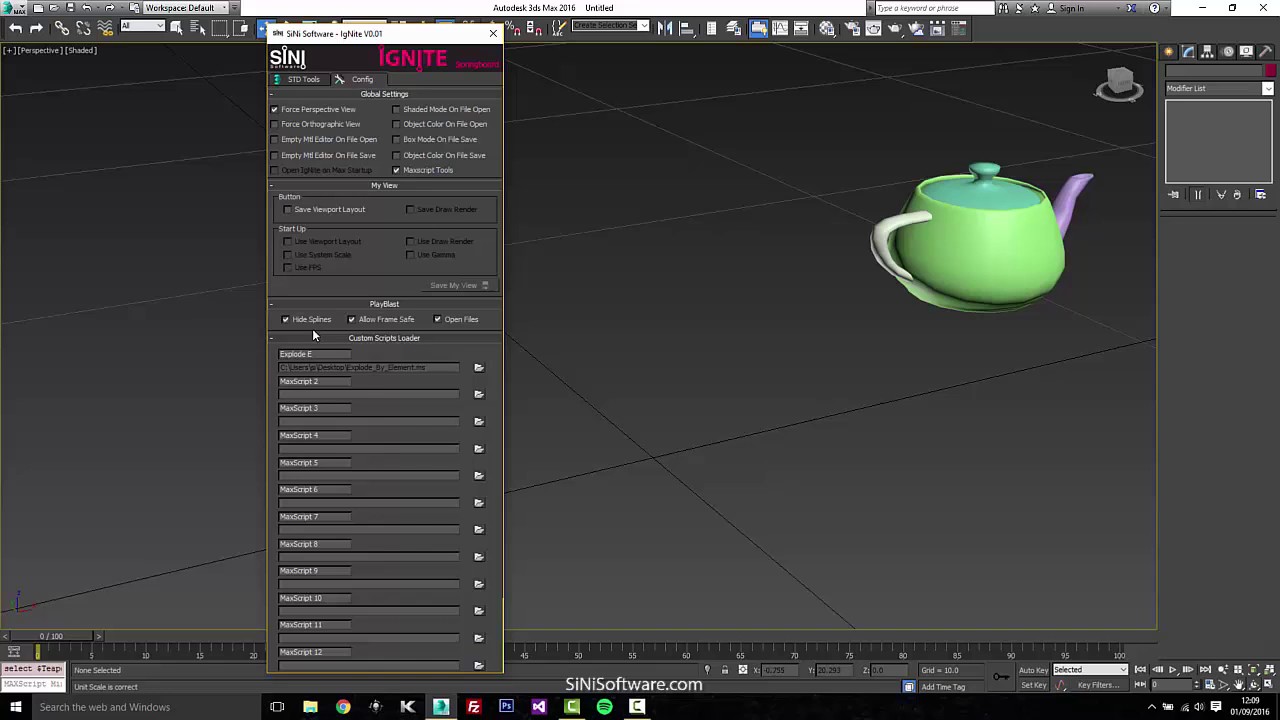Click the Align tool in the main toolbar
The width and height of the screenshot is (1280, 720).
(687, 28)
